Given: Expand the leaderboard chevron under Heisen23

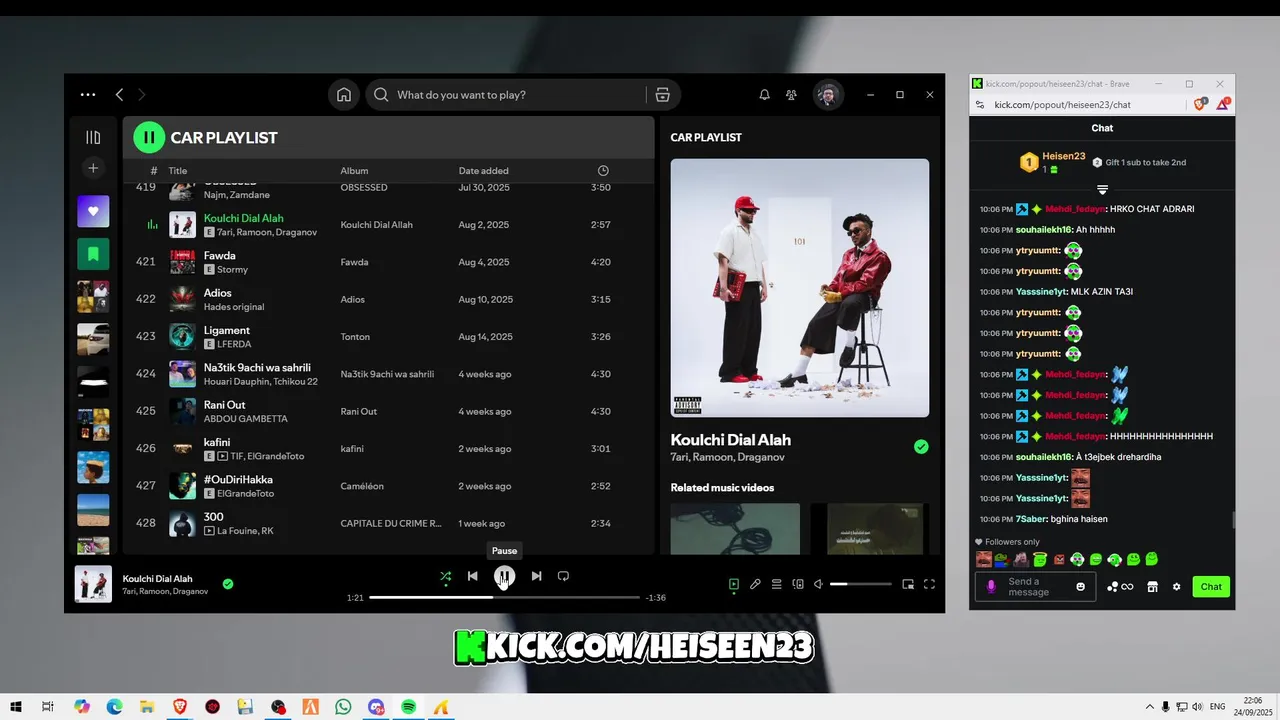Looking at the screenshot, I should pos(1102,189).
